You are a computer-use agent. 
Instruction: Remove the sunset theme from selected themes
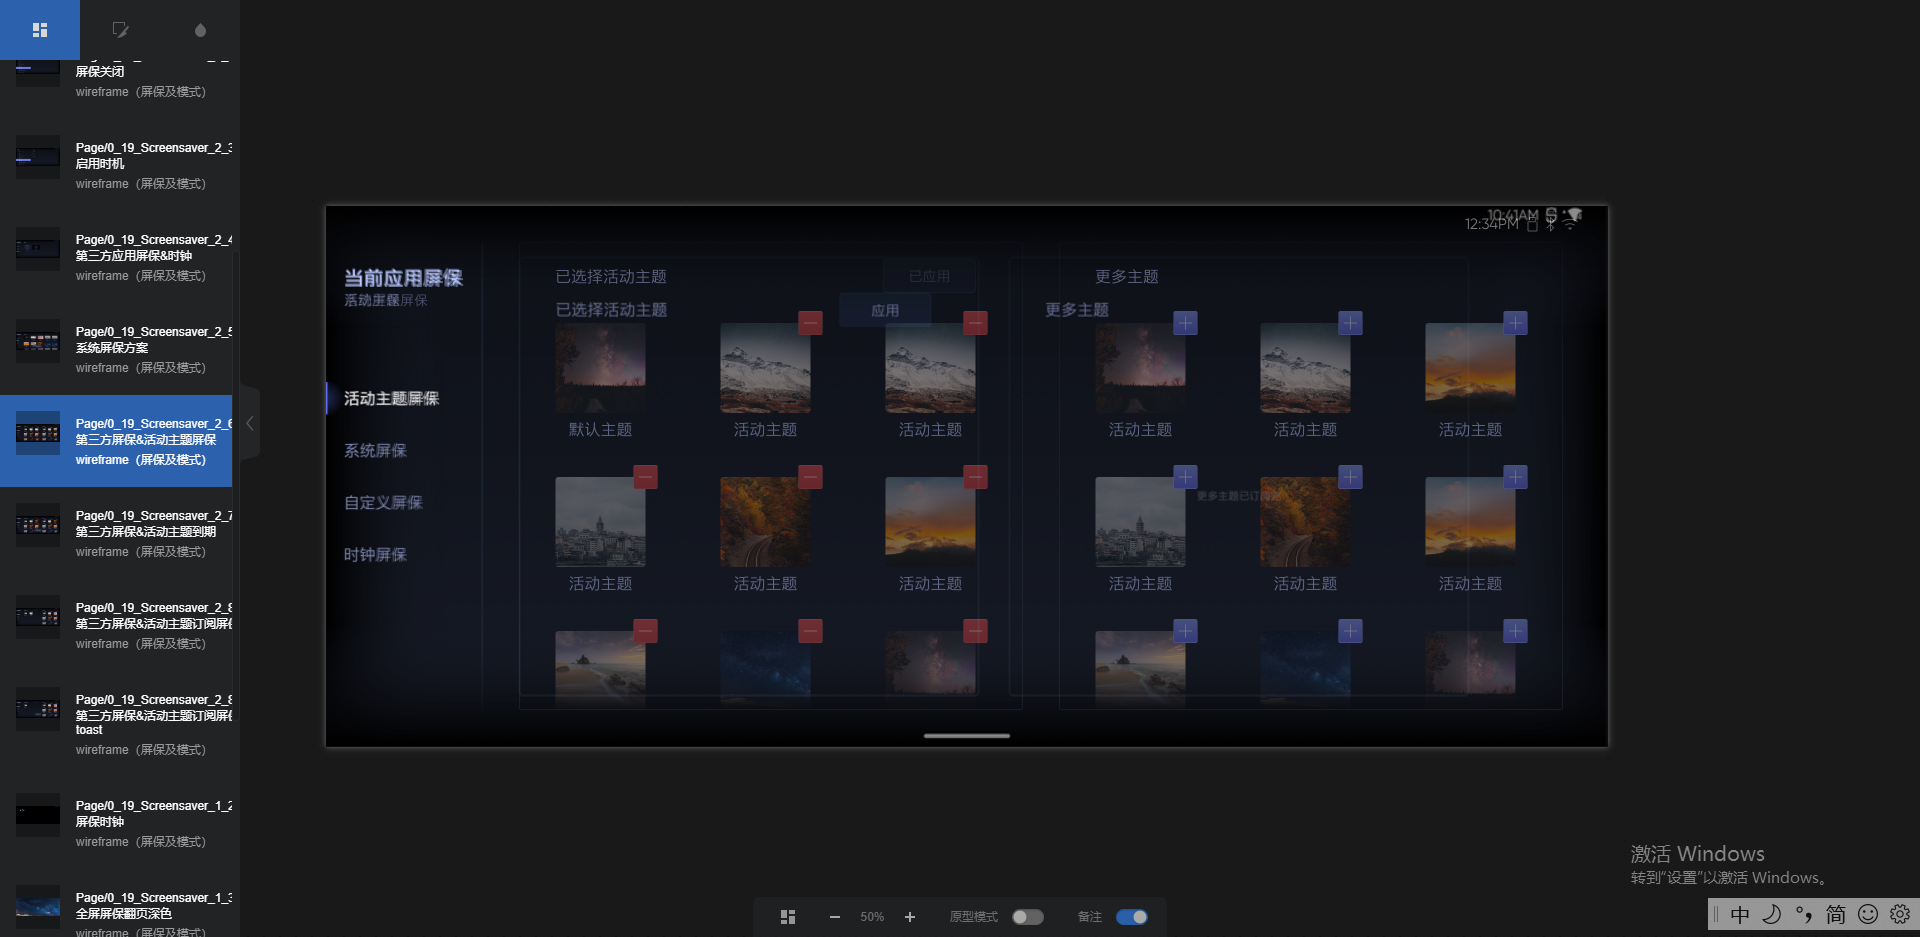coord(975,477)
